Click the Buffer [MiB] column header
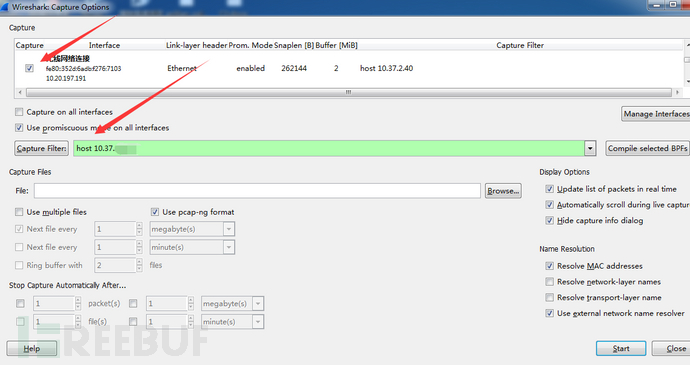This screenshot has height=365, width=690. 337,45
